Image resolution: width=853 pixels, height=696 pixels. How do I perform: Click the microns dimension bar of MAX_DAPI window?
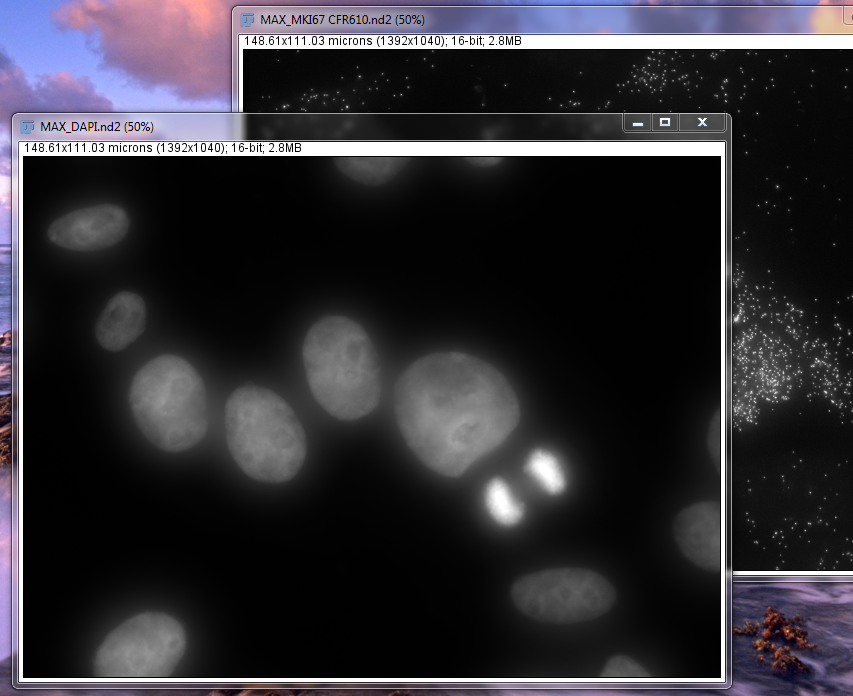click(x=160, y=146)
